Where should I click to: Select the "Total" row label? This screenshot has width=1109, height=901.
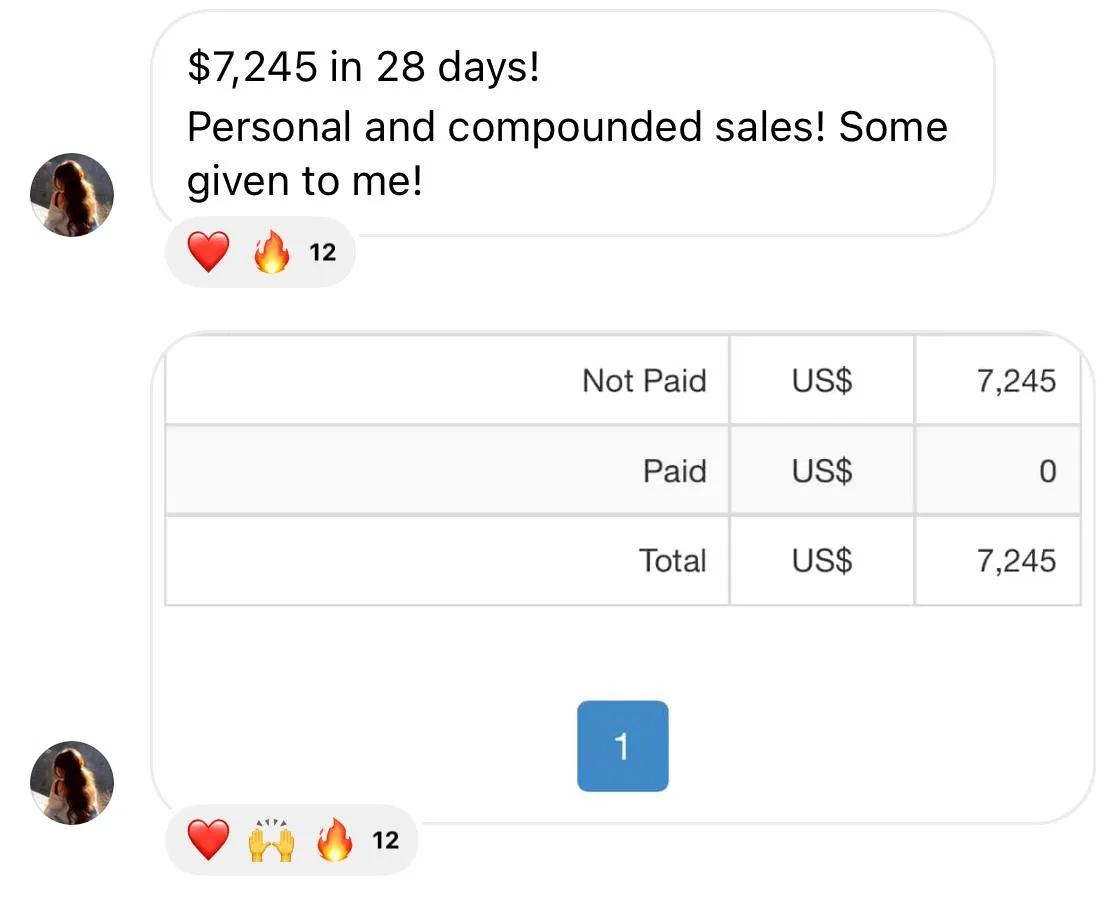pos(672,561)
